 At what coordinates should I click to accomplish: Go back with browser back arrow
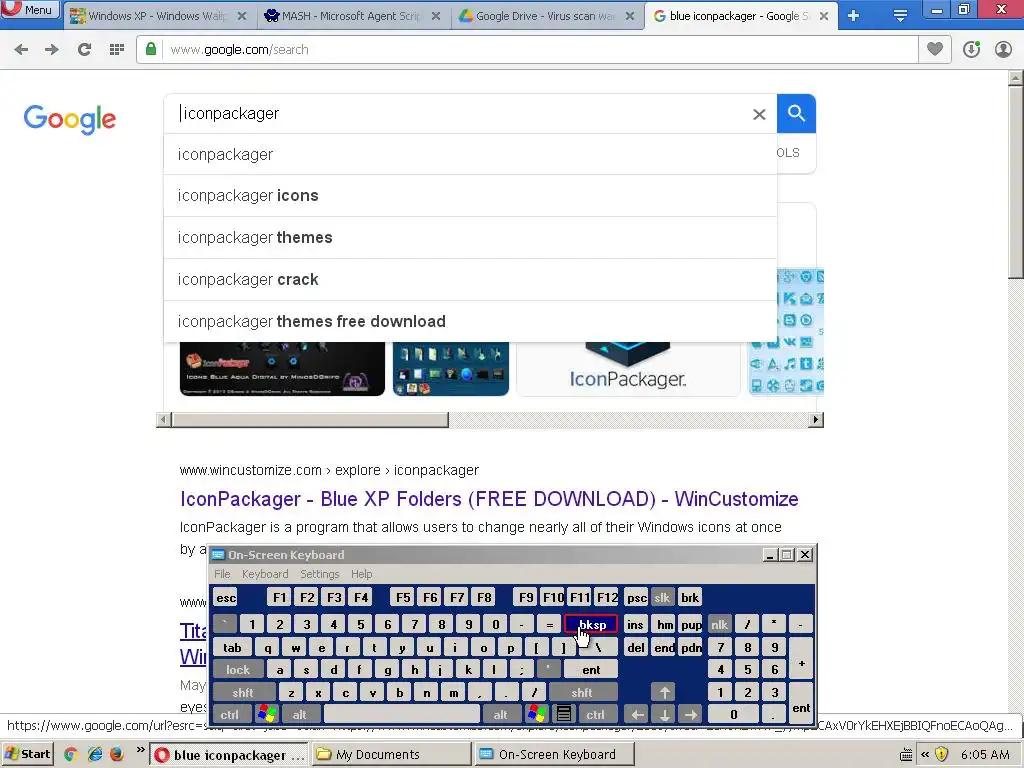(21, 50)
